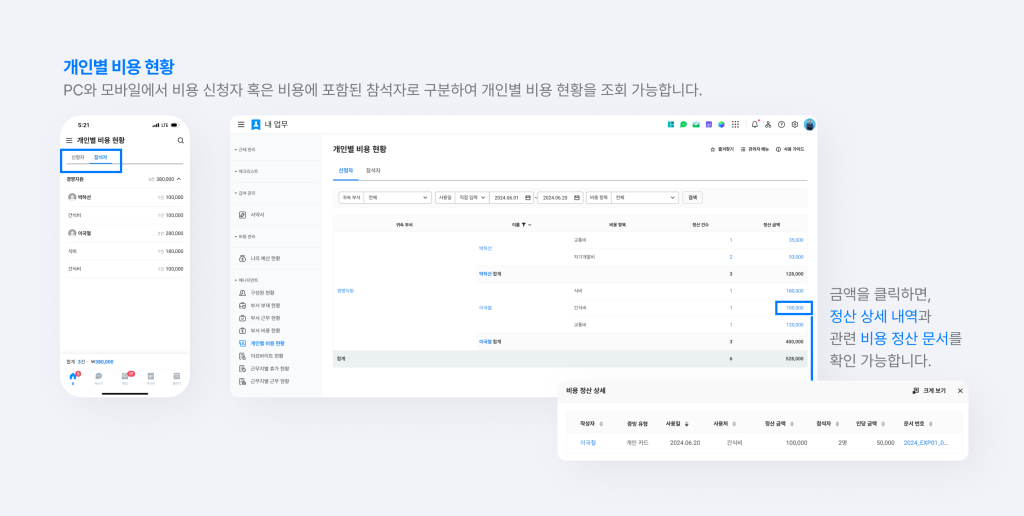Open 개인별 비용 현황 in the sidebar
Image resolution: width=1024 pixels, height=516 pixels.
(x=261, y=343)
